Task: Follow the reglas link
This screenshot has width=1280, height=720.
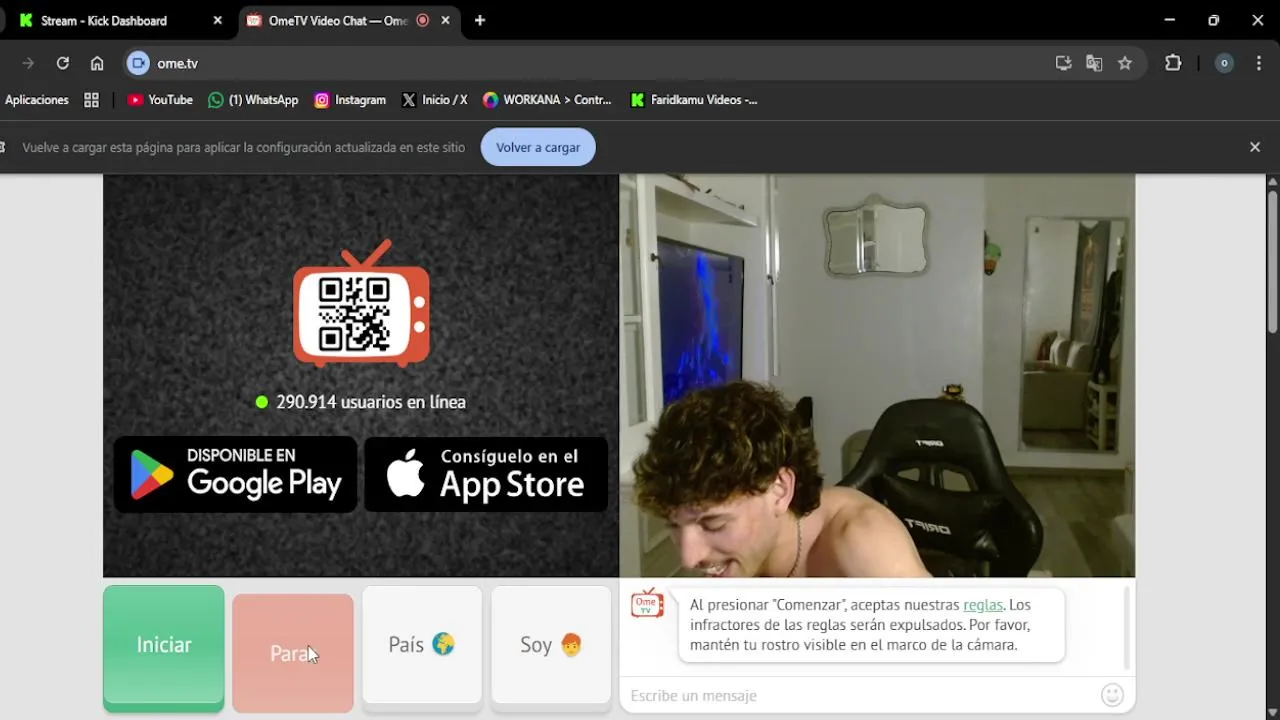Action: [983, 605]
